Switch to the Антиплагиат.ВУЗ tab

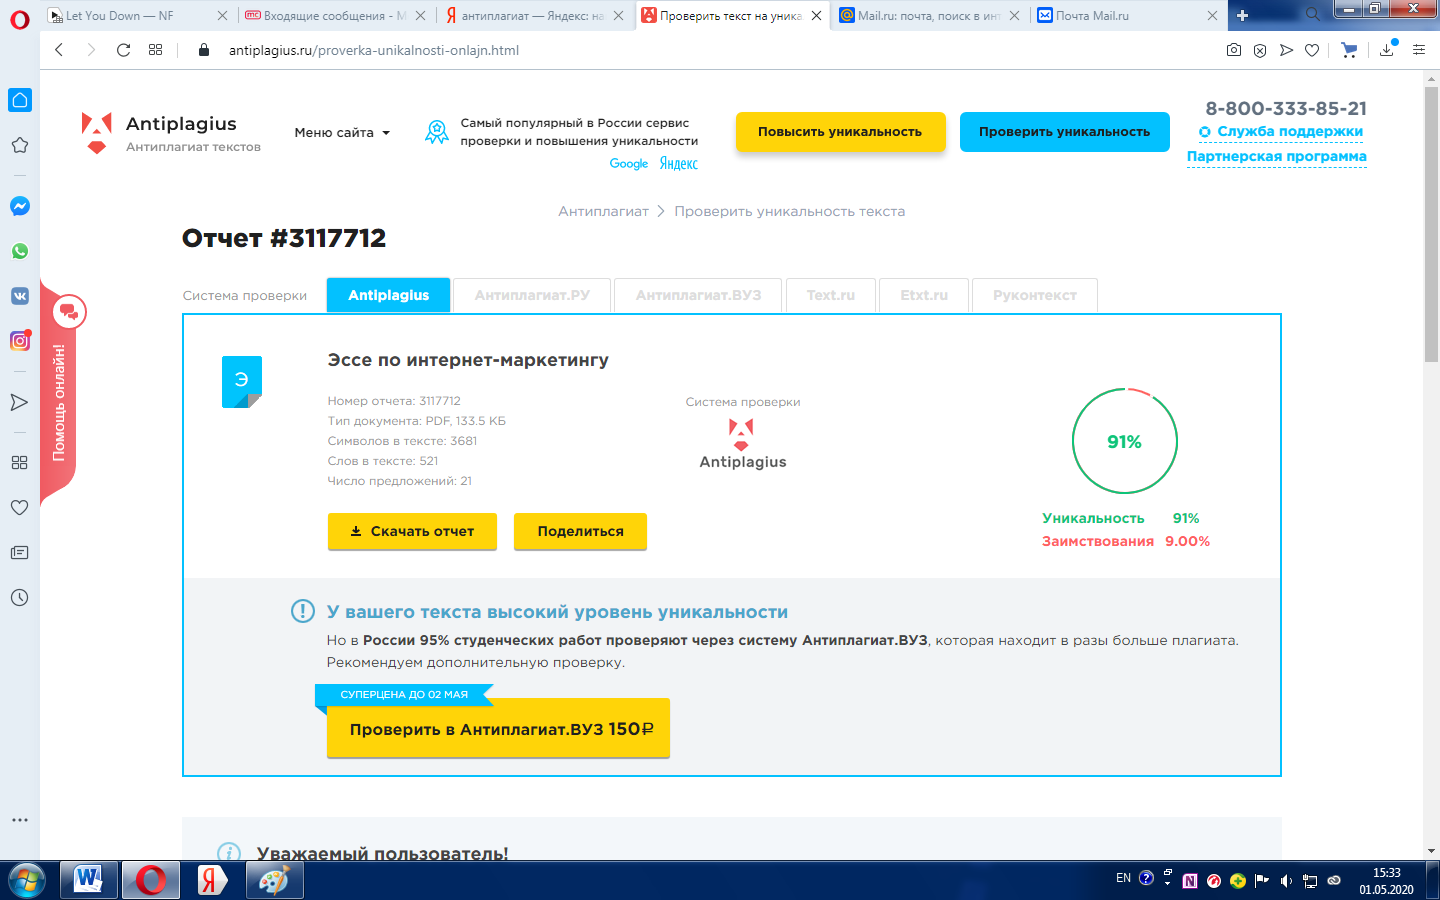tap(698, 295)
